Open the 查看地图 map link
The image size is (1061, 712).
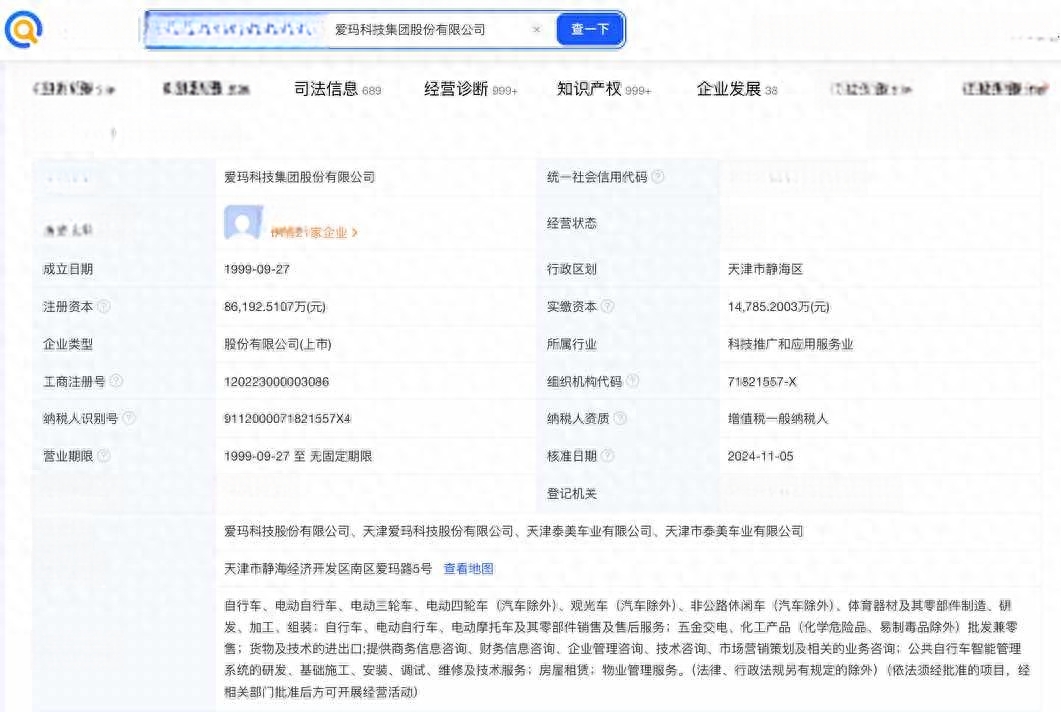coord(468,569)
